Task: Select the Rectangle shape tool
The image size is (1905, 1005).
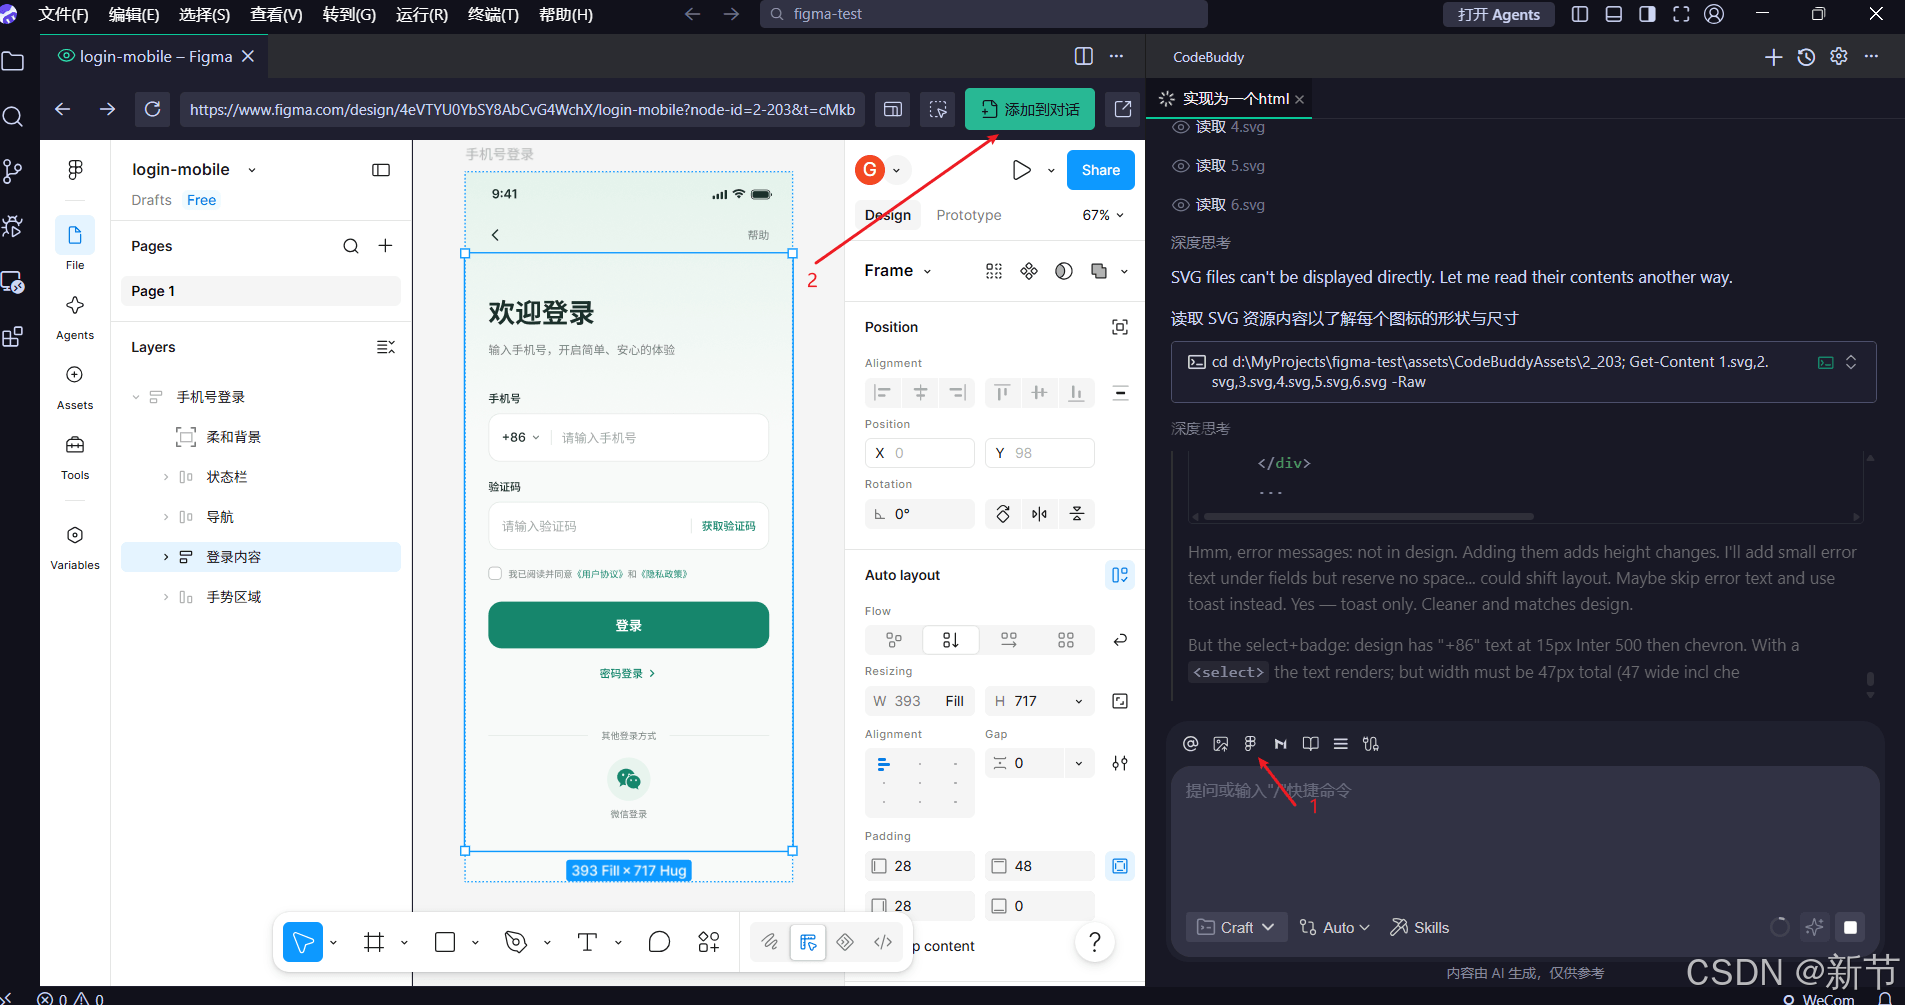Action: 445,942
